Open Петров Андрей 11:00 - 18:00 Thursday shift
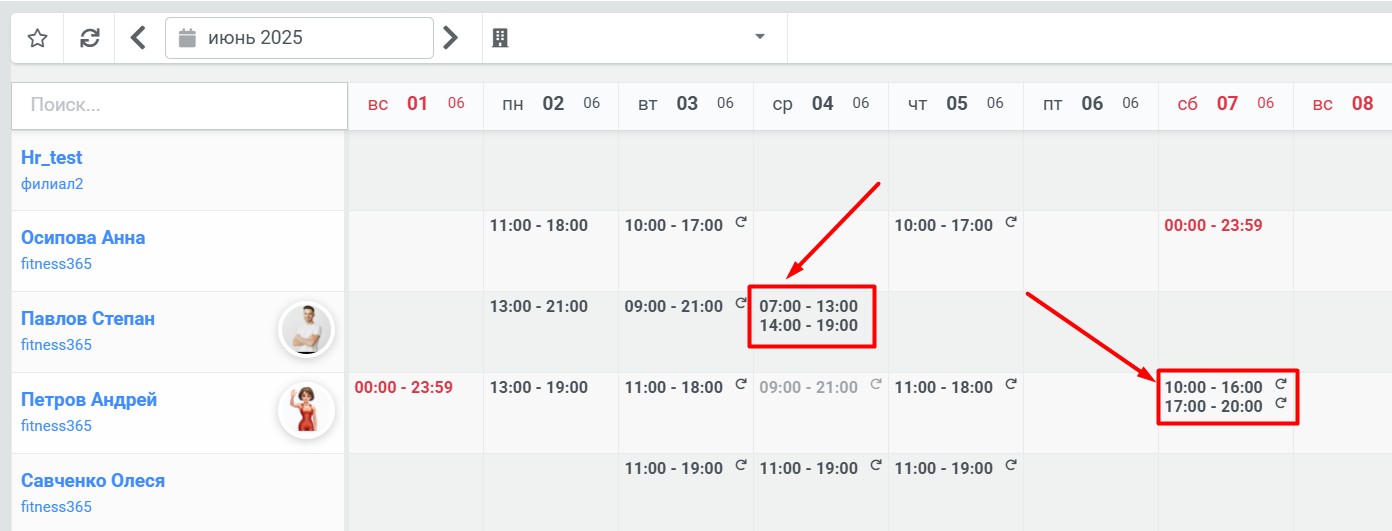Screen dimensions: 1392x531 944,387
